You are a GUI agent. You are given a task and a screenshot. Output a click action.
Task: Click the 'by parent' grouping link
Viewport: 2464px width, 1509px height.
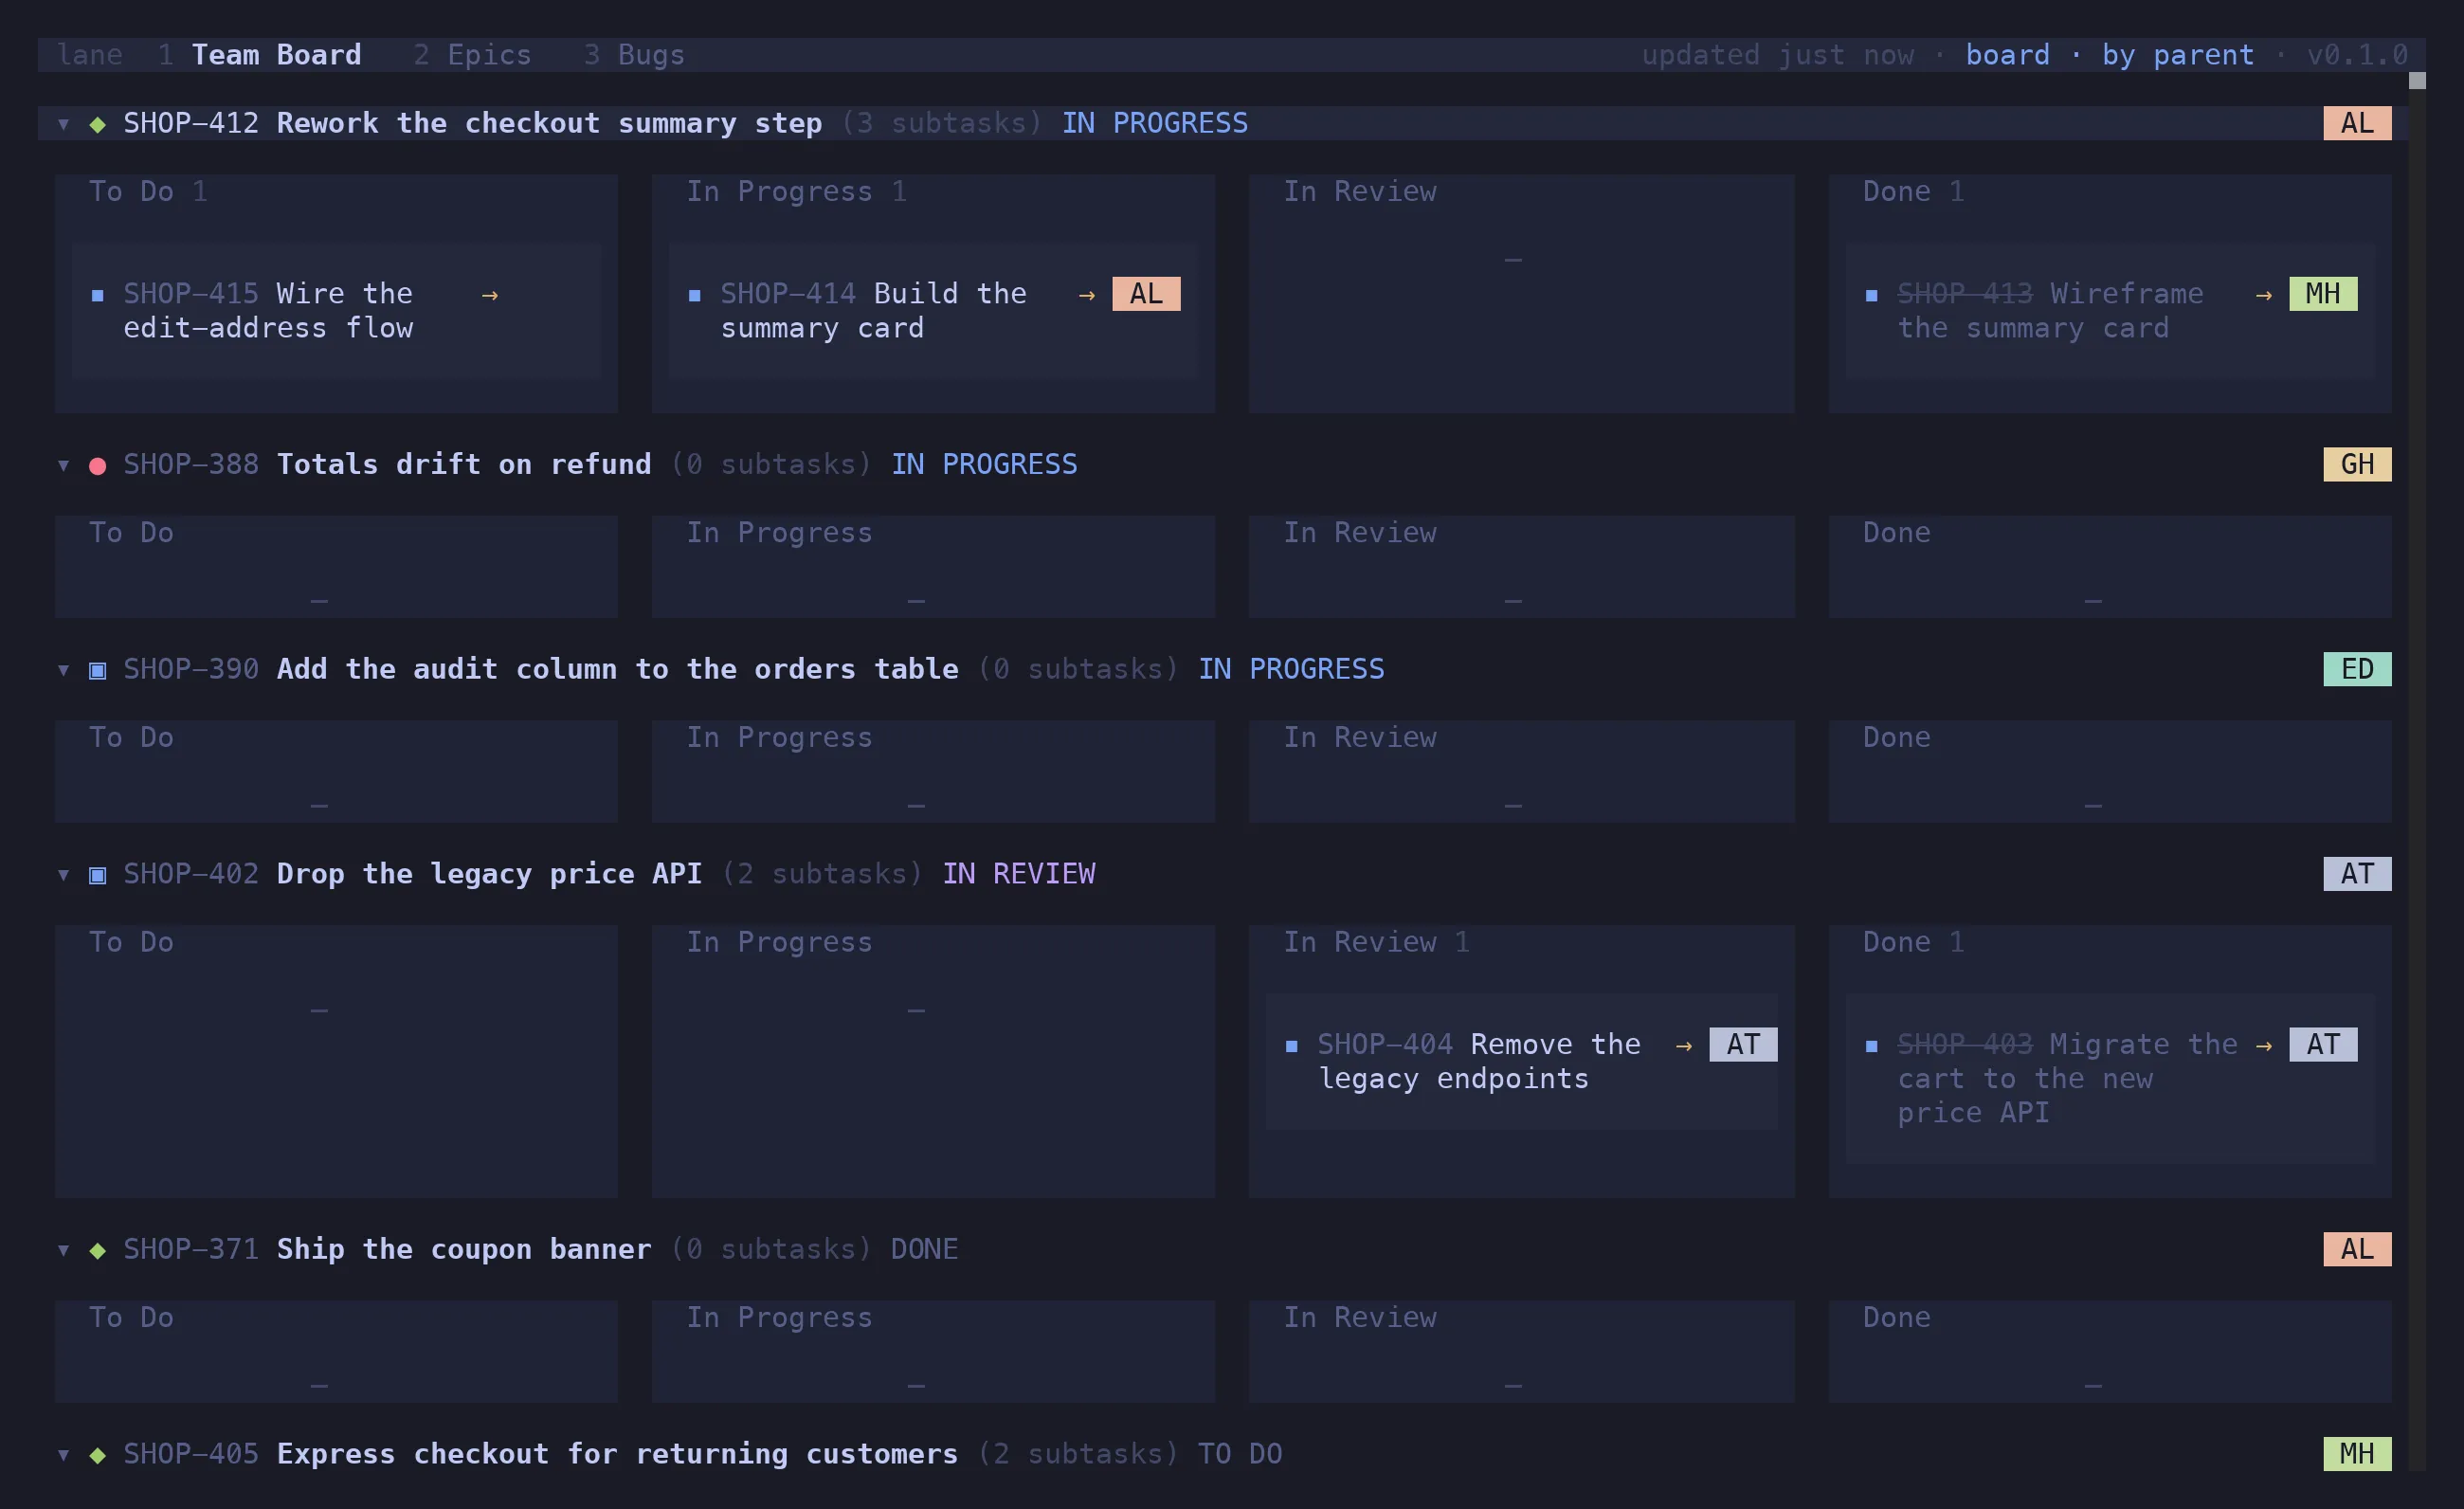[x=2178, y=55]
